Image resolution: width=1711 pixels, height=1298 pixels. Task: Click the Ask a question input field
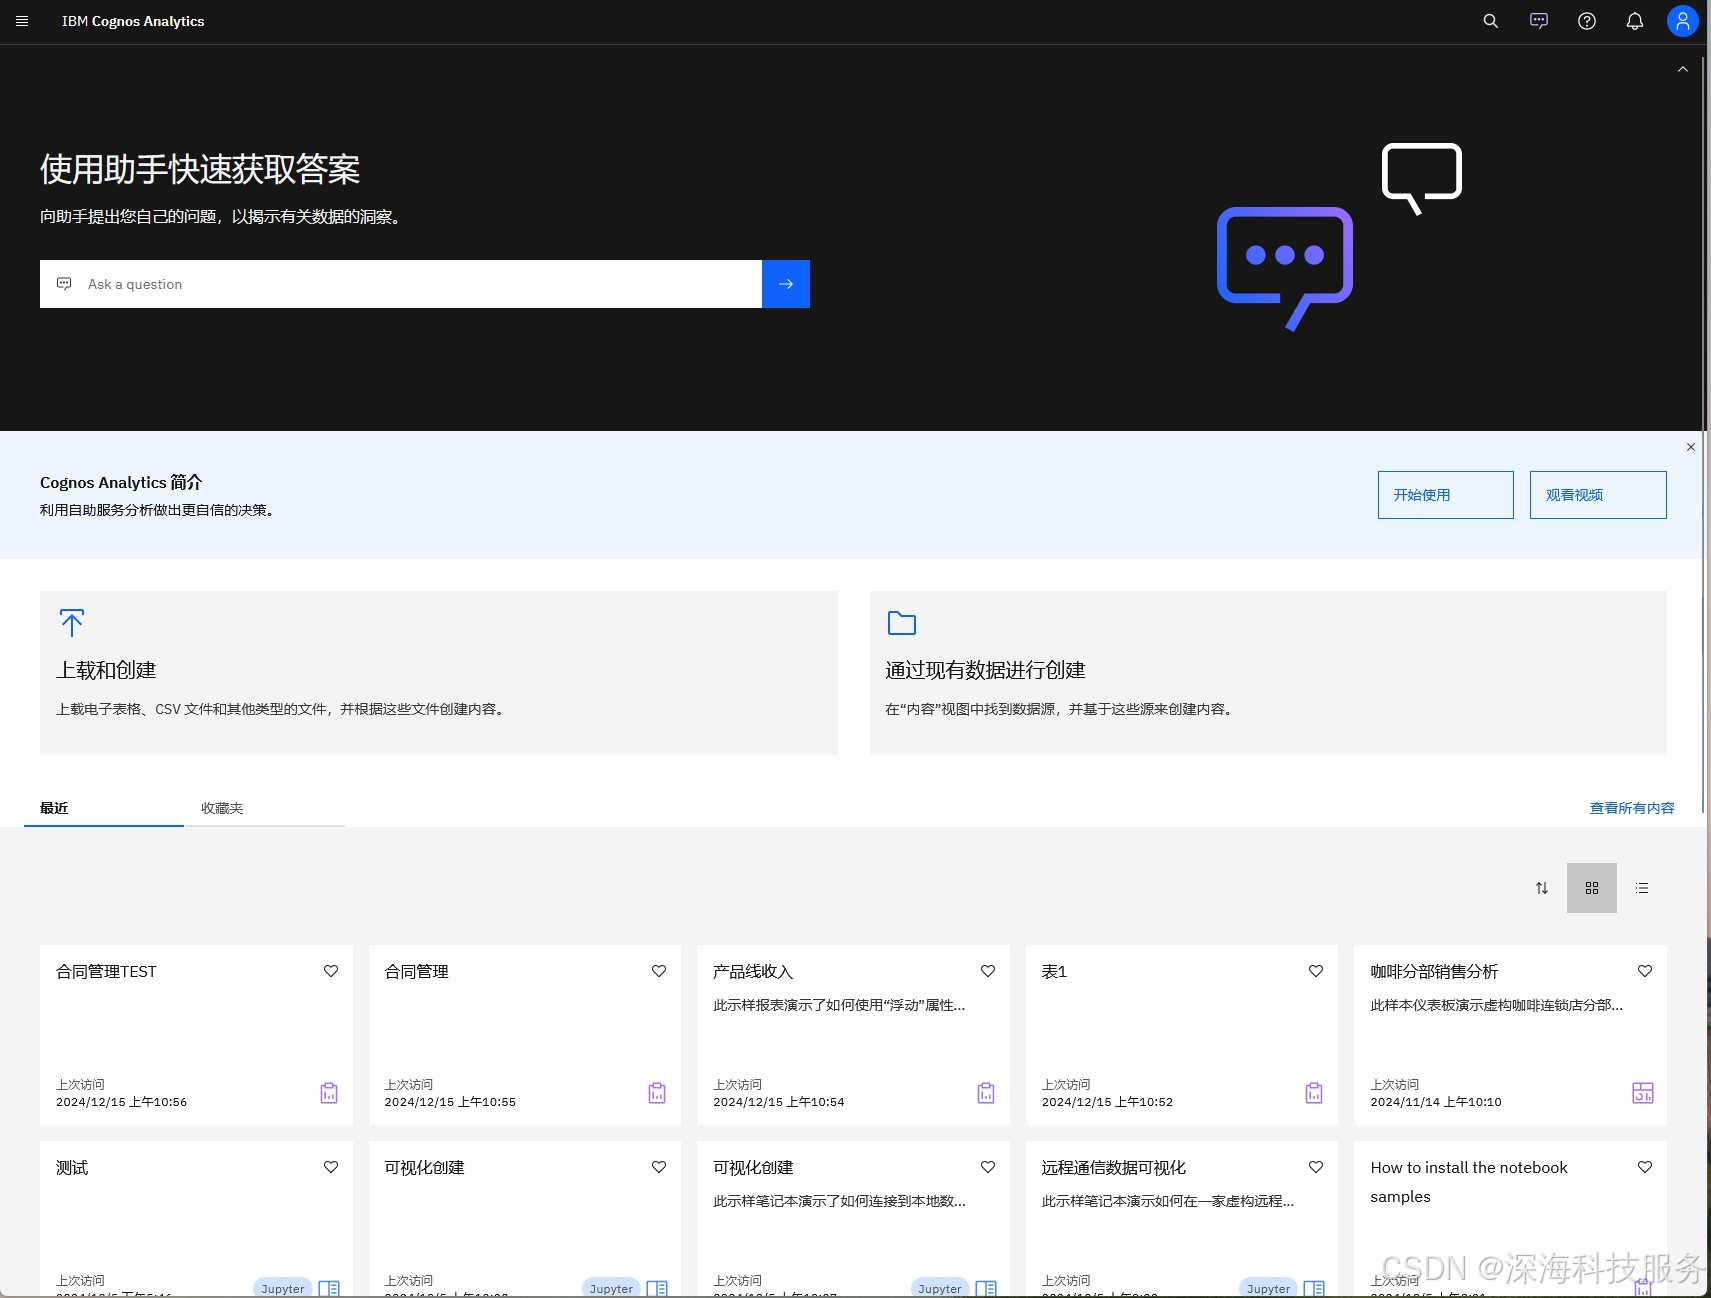point(401,284)
